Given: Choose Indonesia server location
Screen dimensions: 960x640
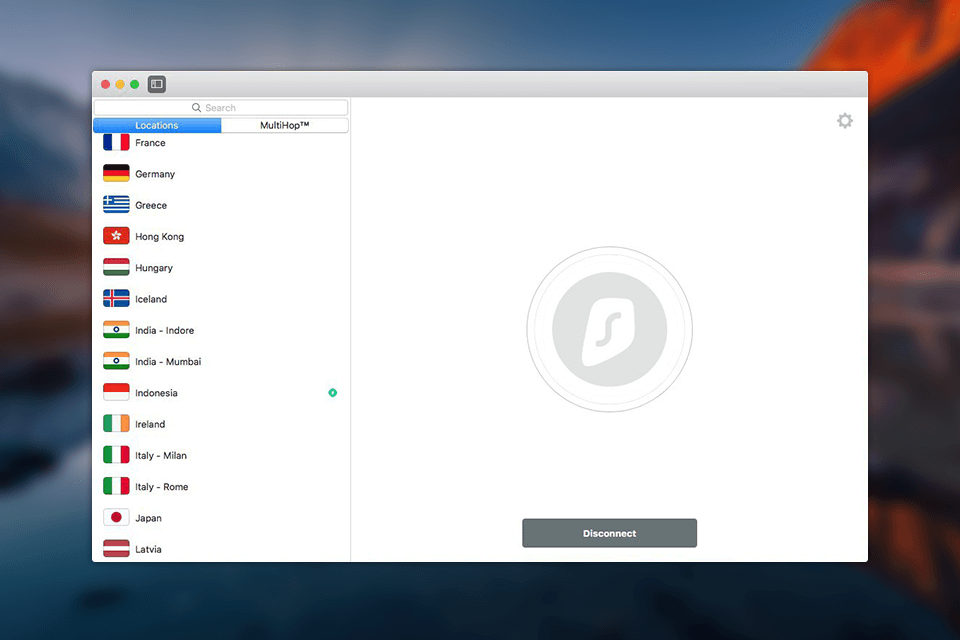Looking at the screenshot, I should (221, 393).
